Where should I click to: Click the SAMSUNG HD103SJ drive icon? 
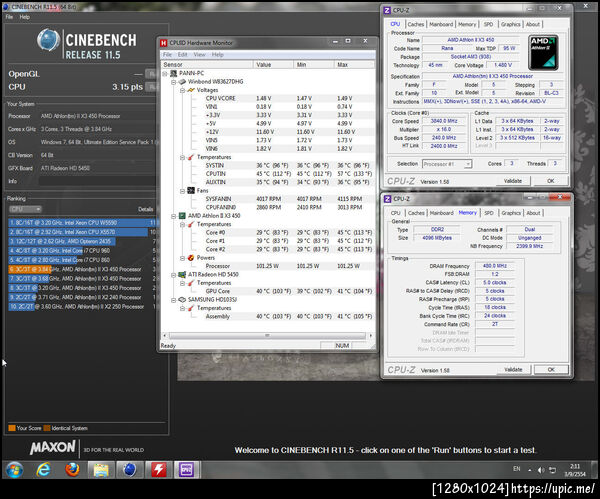point(182,300)
